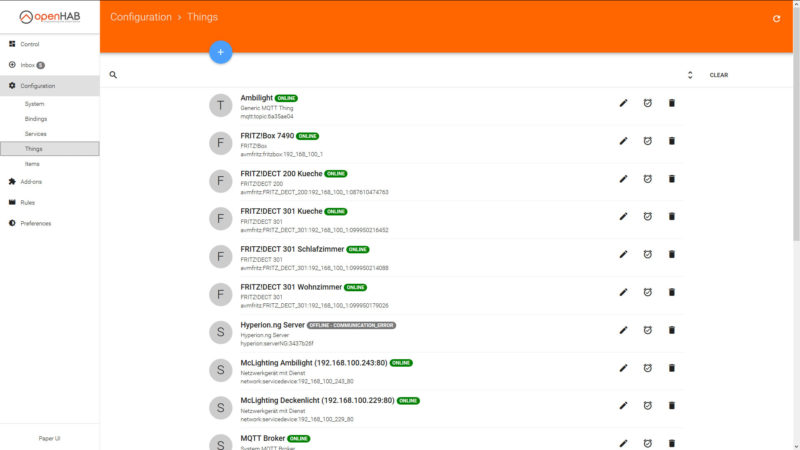Edit FRITZ!DECT 301 Wohnzimmer

click(x=623, y=292)
